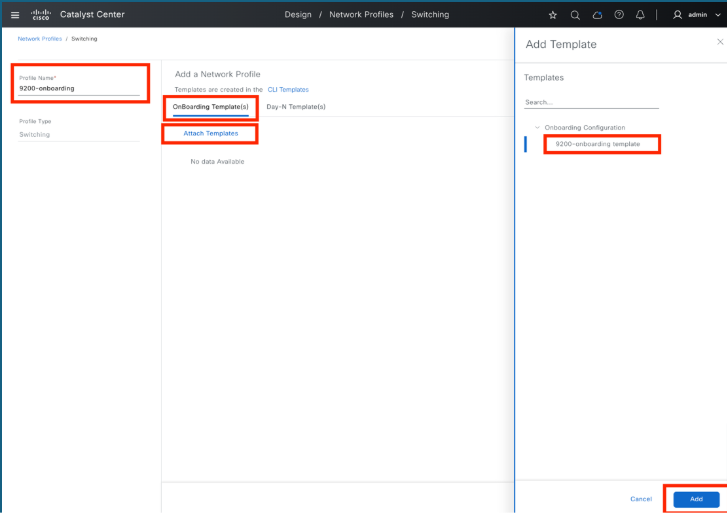Click the Templates label in side panel
This screenshot has height=513, width=727.
pos(544,77)
